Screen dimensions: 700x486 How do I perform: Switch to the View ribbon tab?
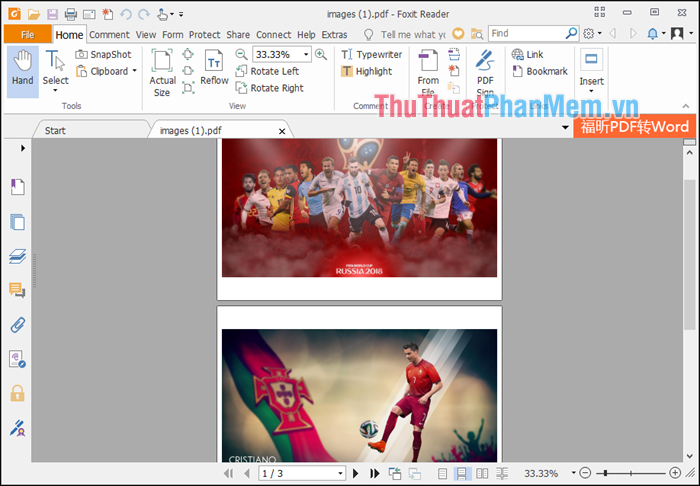(146, 35)
